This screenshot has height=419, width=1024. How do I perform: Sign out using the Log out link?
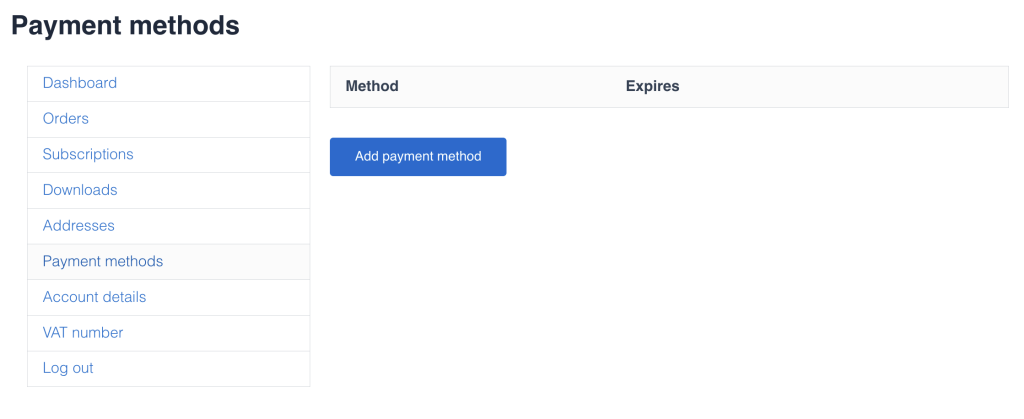coord(68,368)
